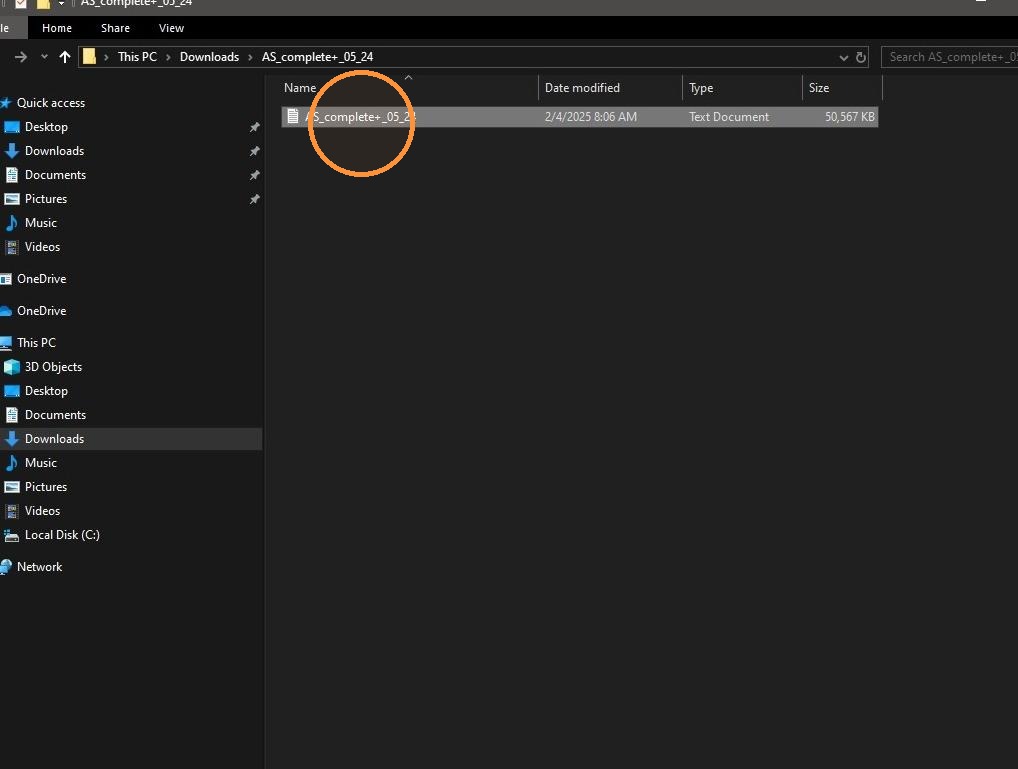Select This PC in the sidebar
1018x769 pixels.
point(36,342)
